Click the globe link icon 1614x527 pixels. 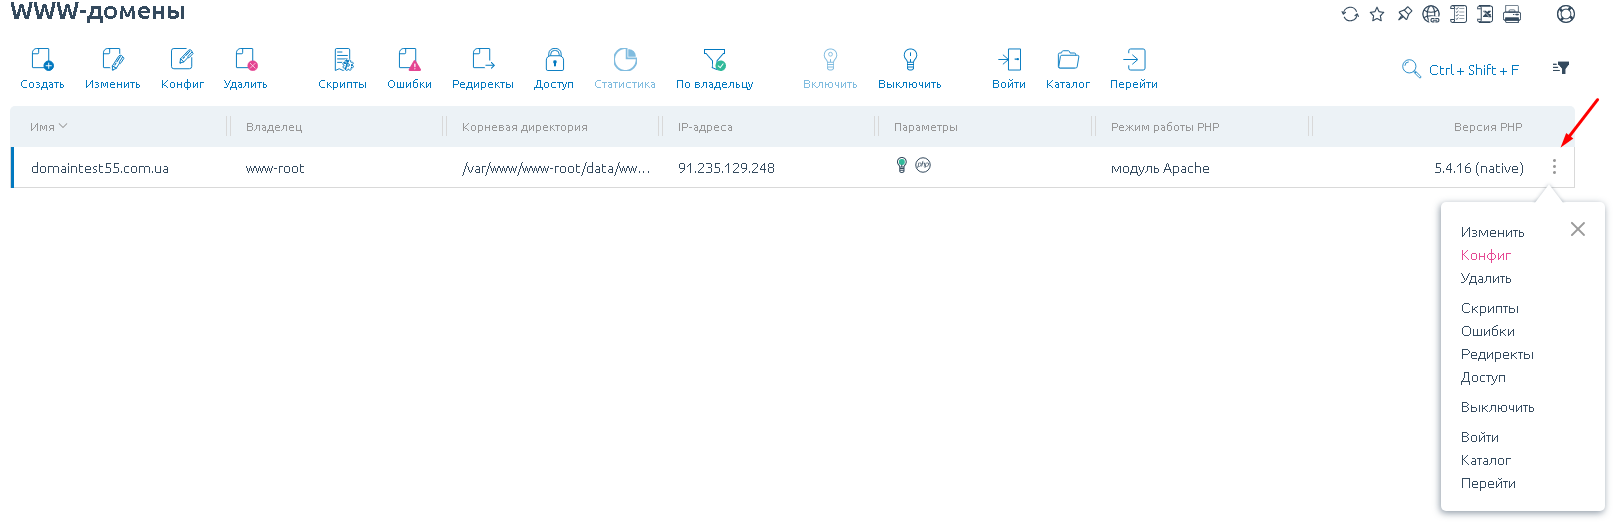point(1431,14)
